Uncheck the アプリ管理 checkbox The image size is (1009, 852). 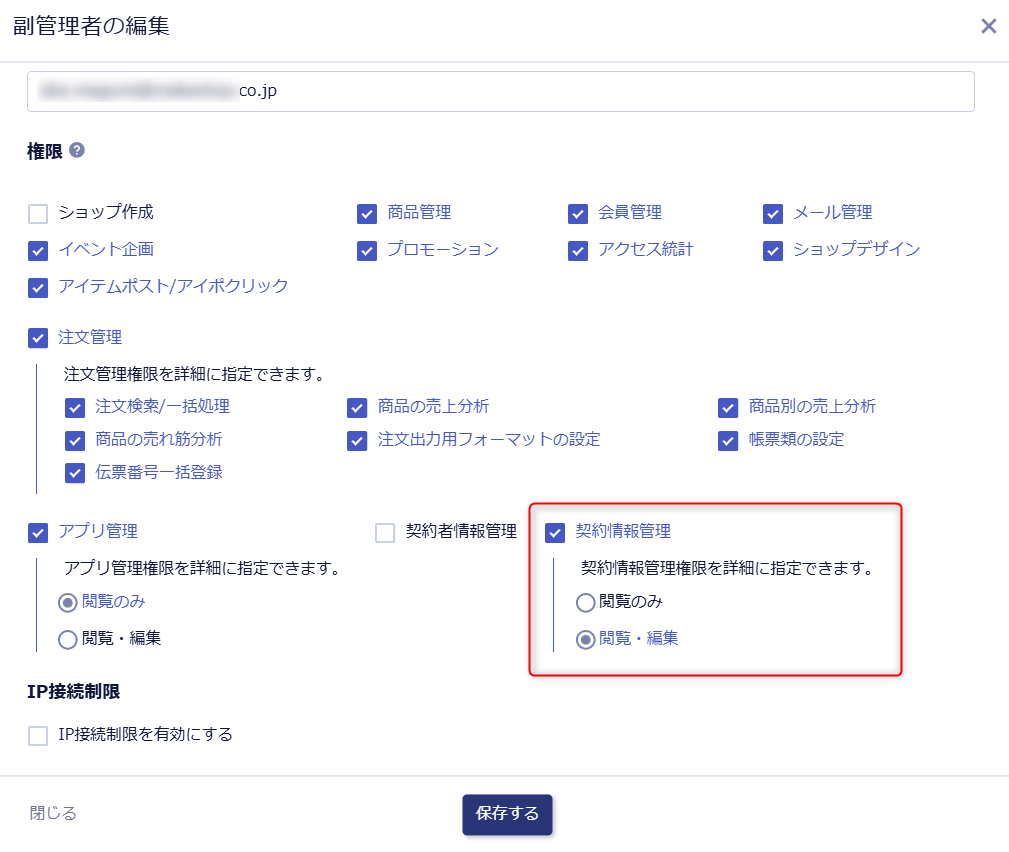tap(38, 533)
